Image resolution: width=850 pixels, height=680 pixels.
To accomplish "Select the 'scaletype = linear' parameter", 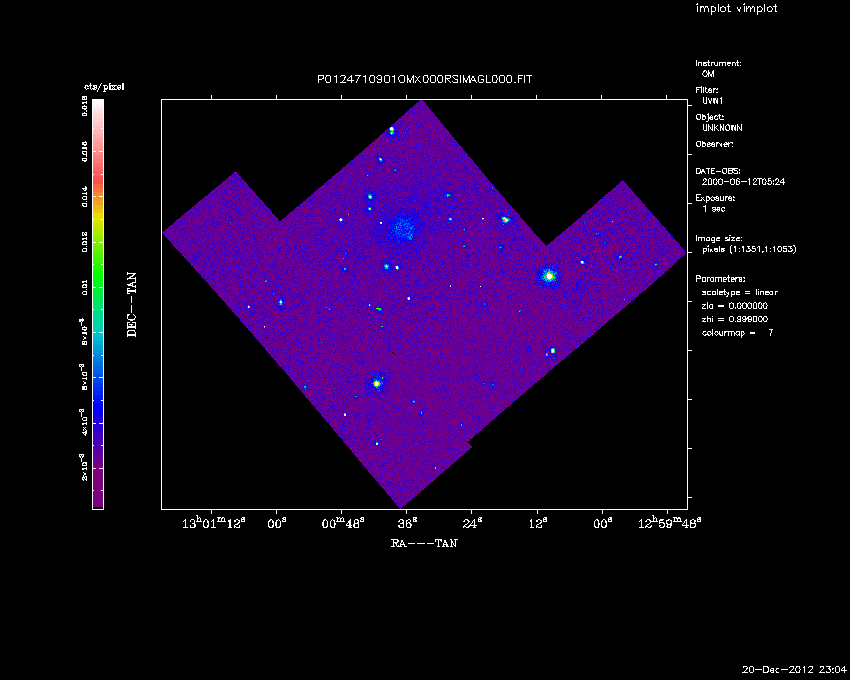I will pos(740,293).
